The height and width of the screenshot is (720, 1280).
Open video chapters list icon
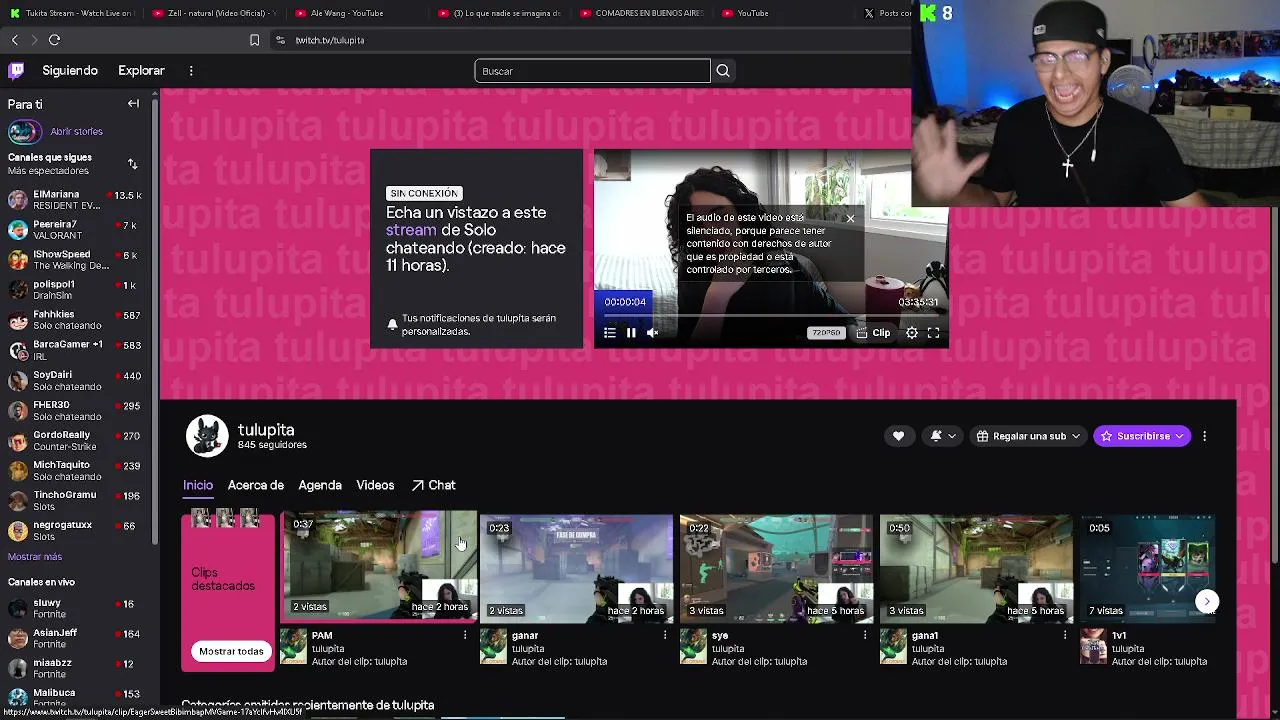point(610,333)
